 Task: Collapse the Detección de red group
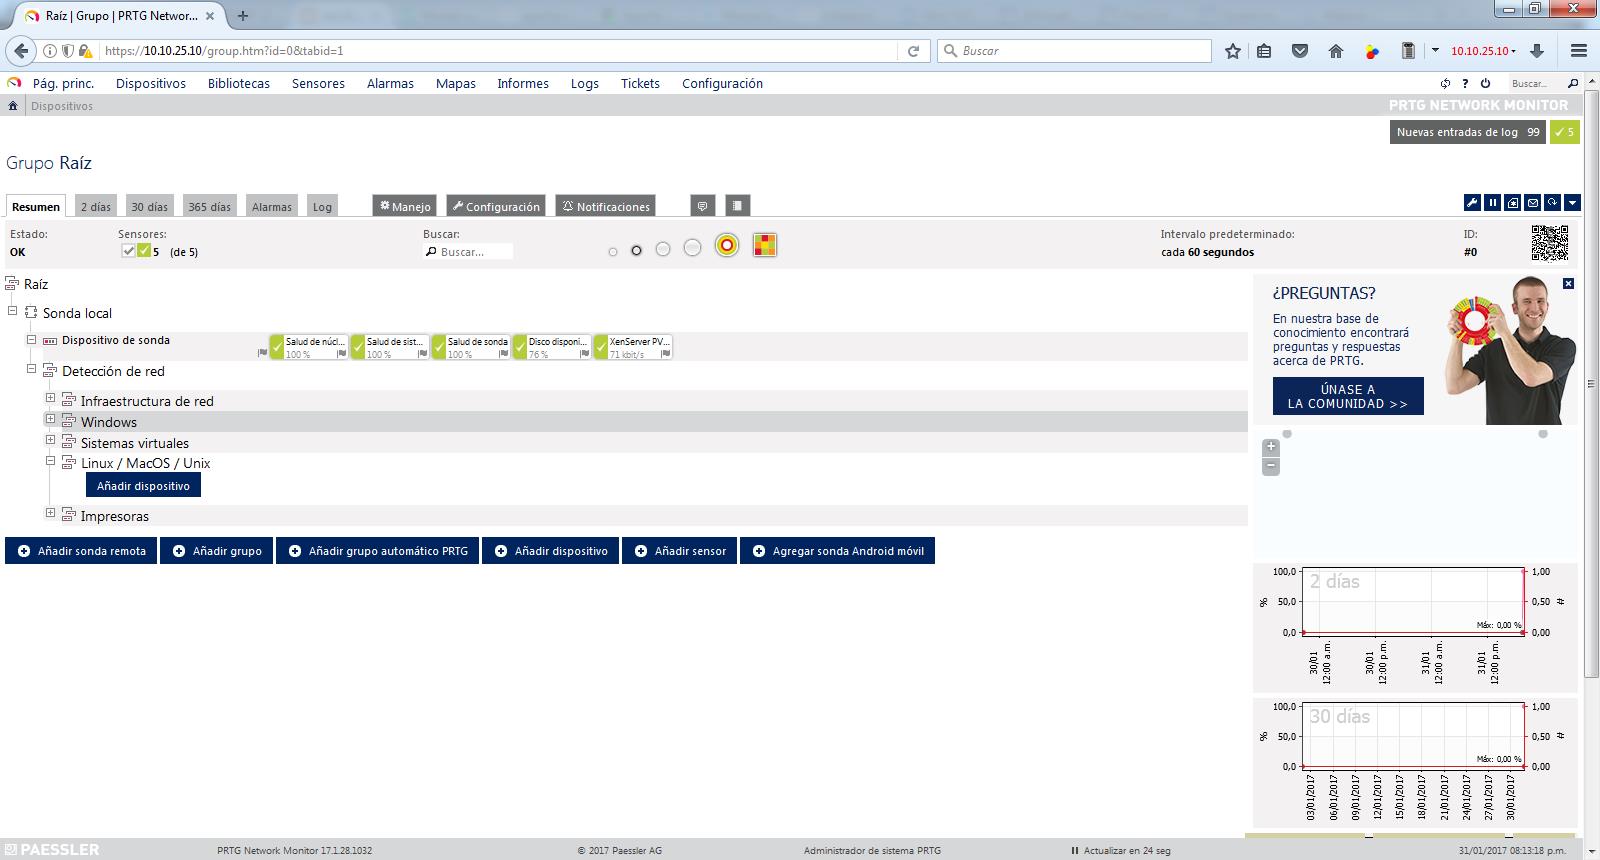[31, 369]
